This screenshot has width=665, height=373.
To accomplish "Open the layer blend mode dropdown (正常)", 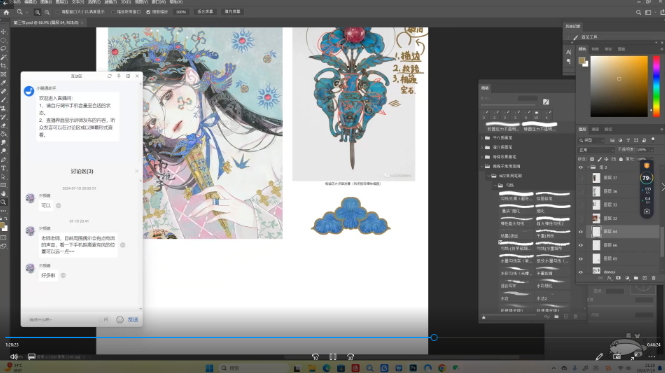I will (x=596, y=150).
